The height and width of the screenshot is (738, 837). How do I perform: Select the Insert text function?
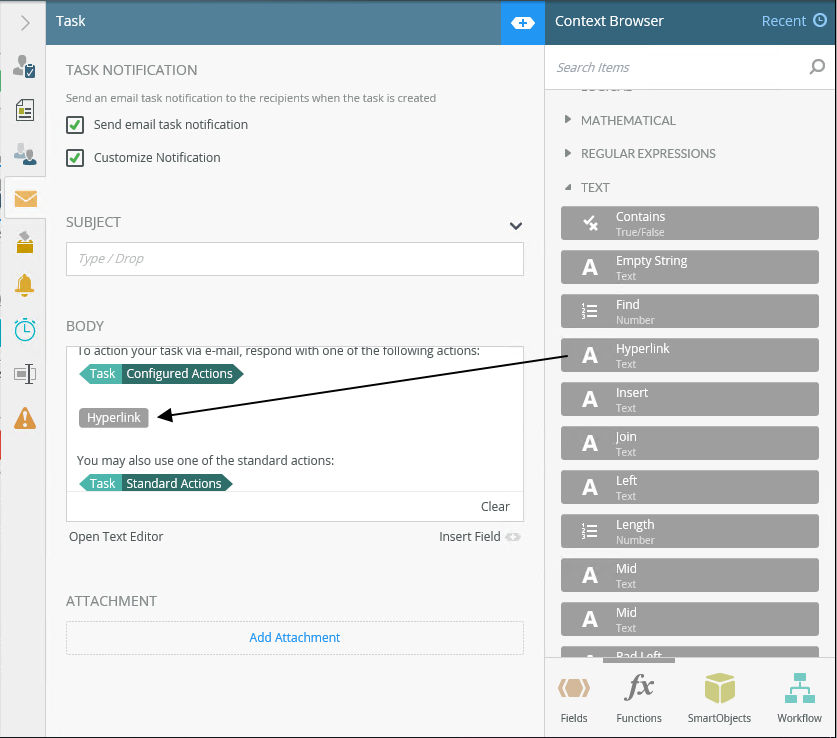(x=690, y=399)
